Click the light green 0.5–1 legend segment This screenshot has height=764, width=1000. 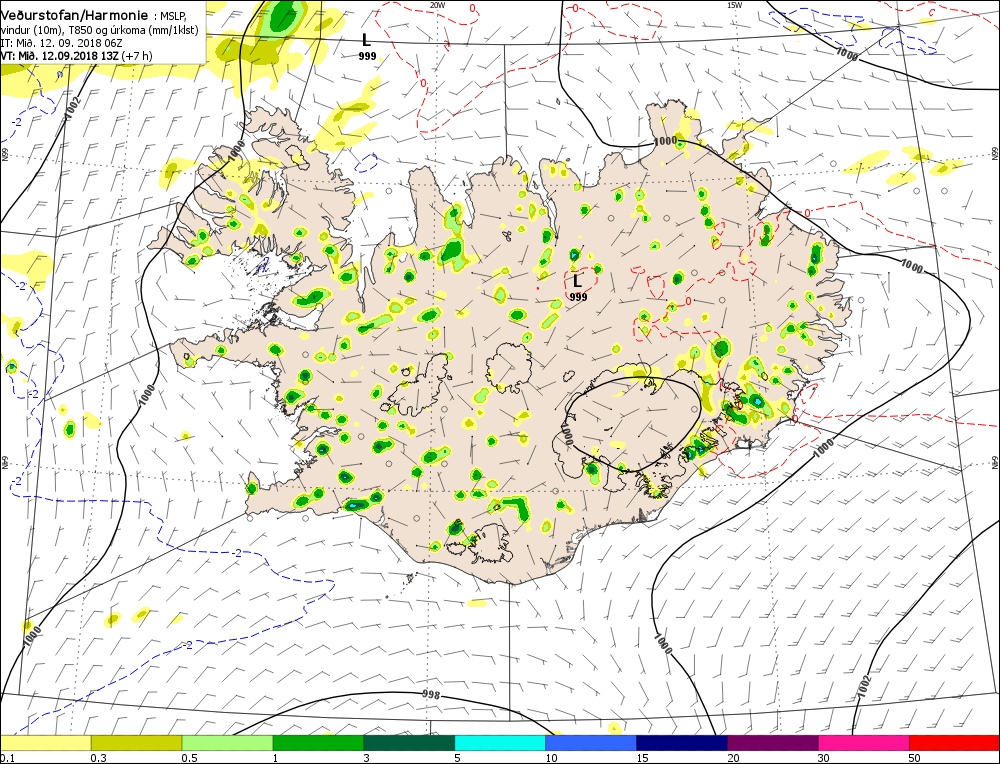pyautogui.click(x=228, y=743)
